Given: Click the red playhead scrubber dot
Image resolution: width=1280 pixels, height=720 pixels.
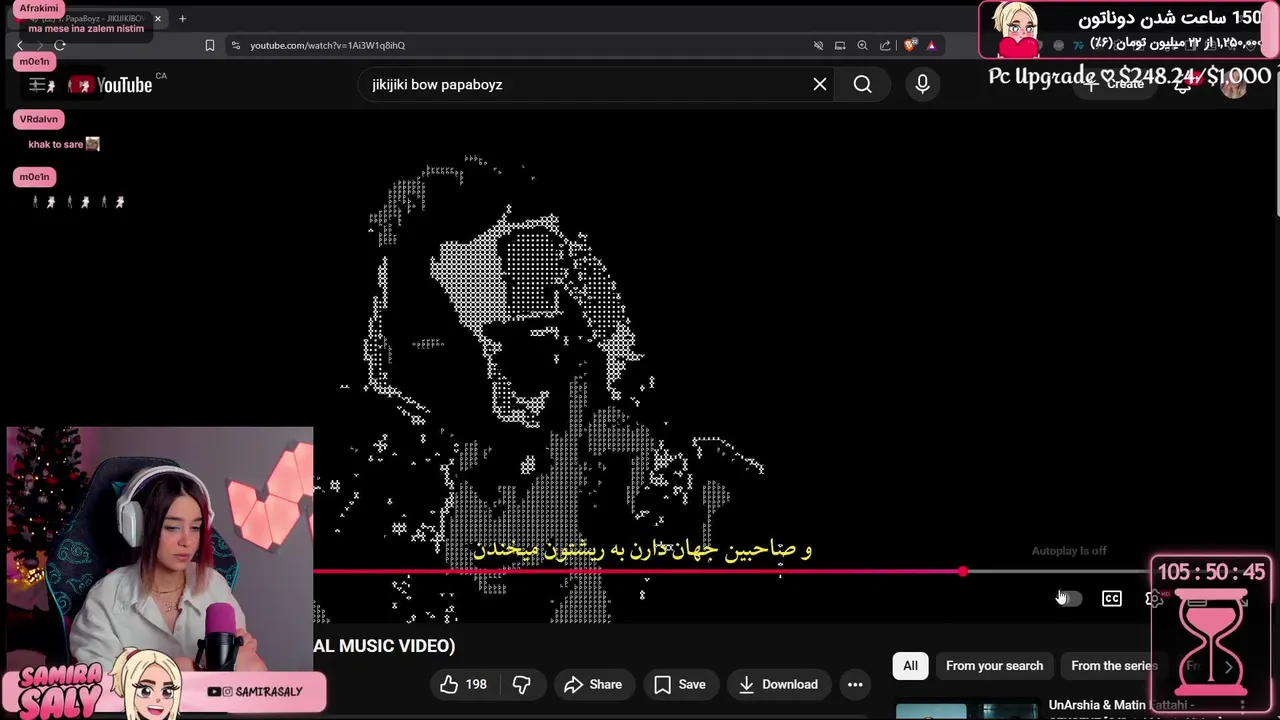Looking at the screenshot, I should (x=962, y=572).
